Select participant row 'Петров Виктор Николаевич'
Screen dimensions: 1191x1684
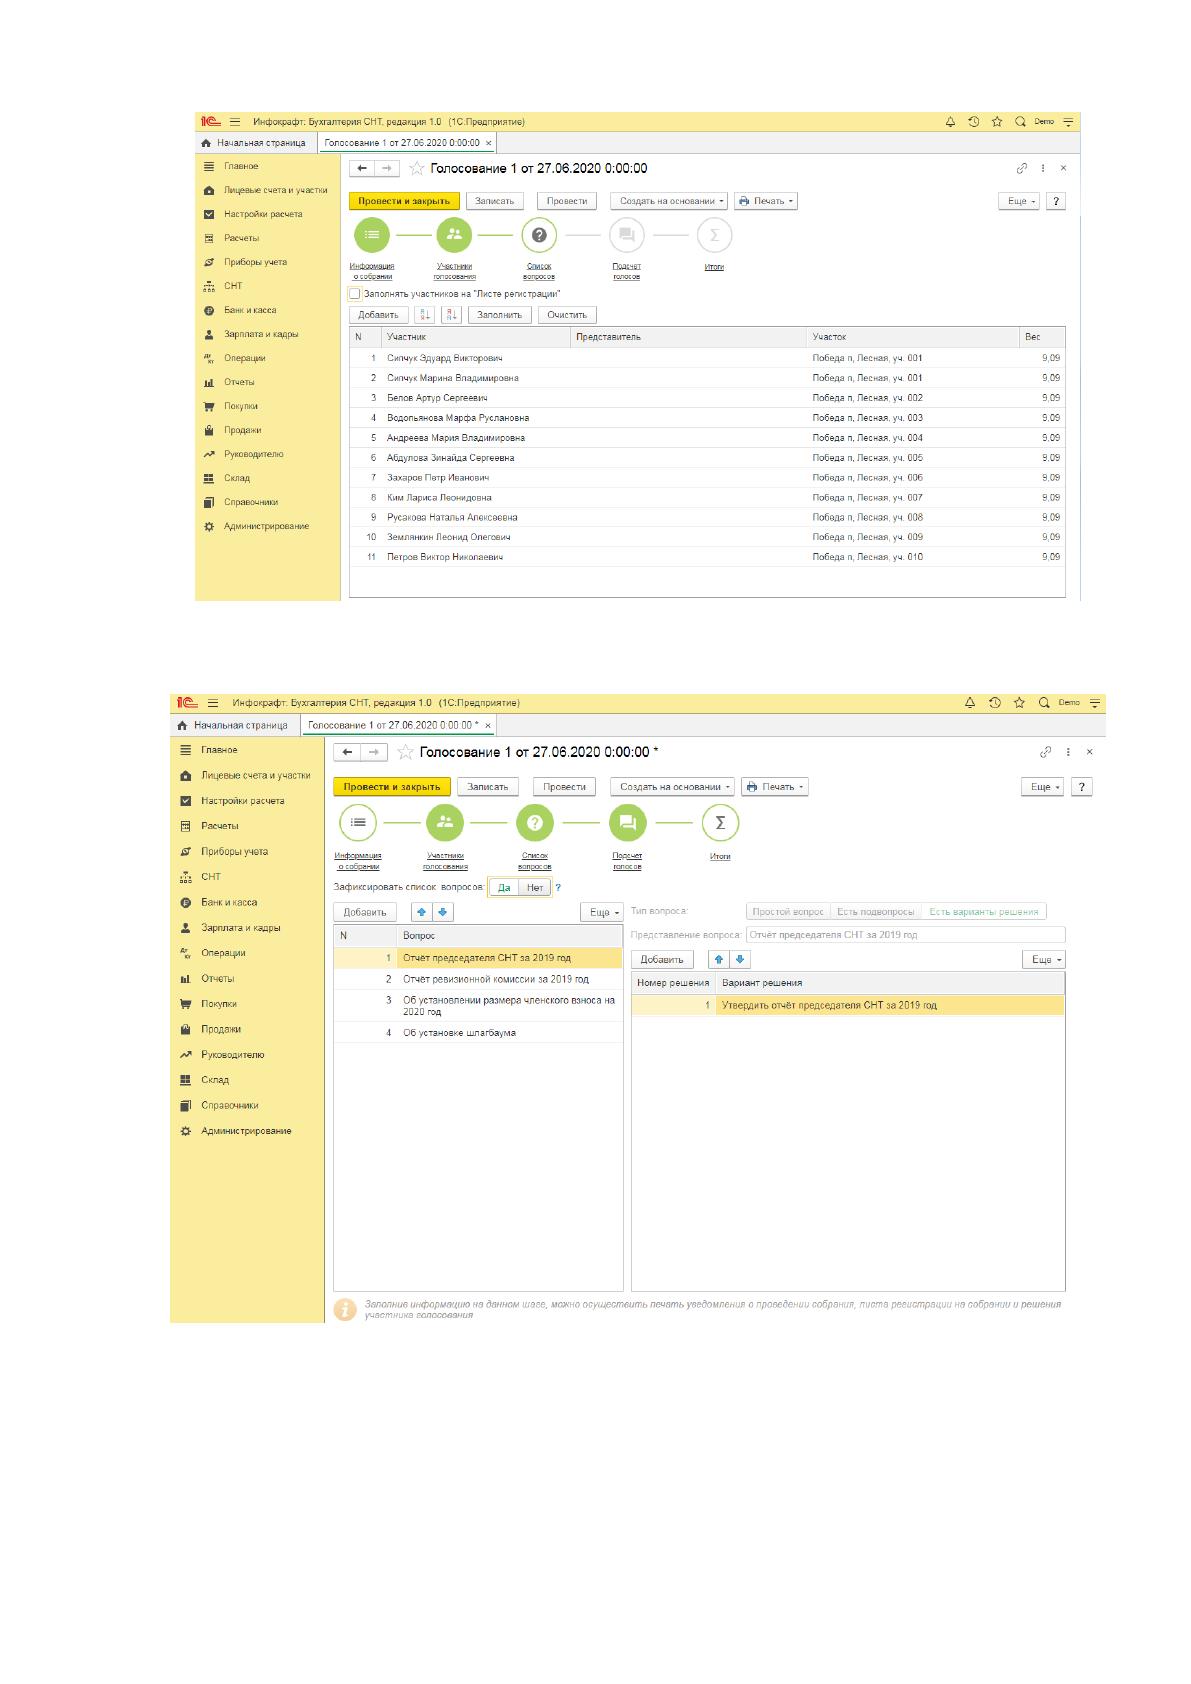[x=707, y=557]
